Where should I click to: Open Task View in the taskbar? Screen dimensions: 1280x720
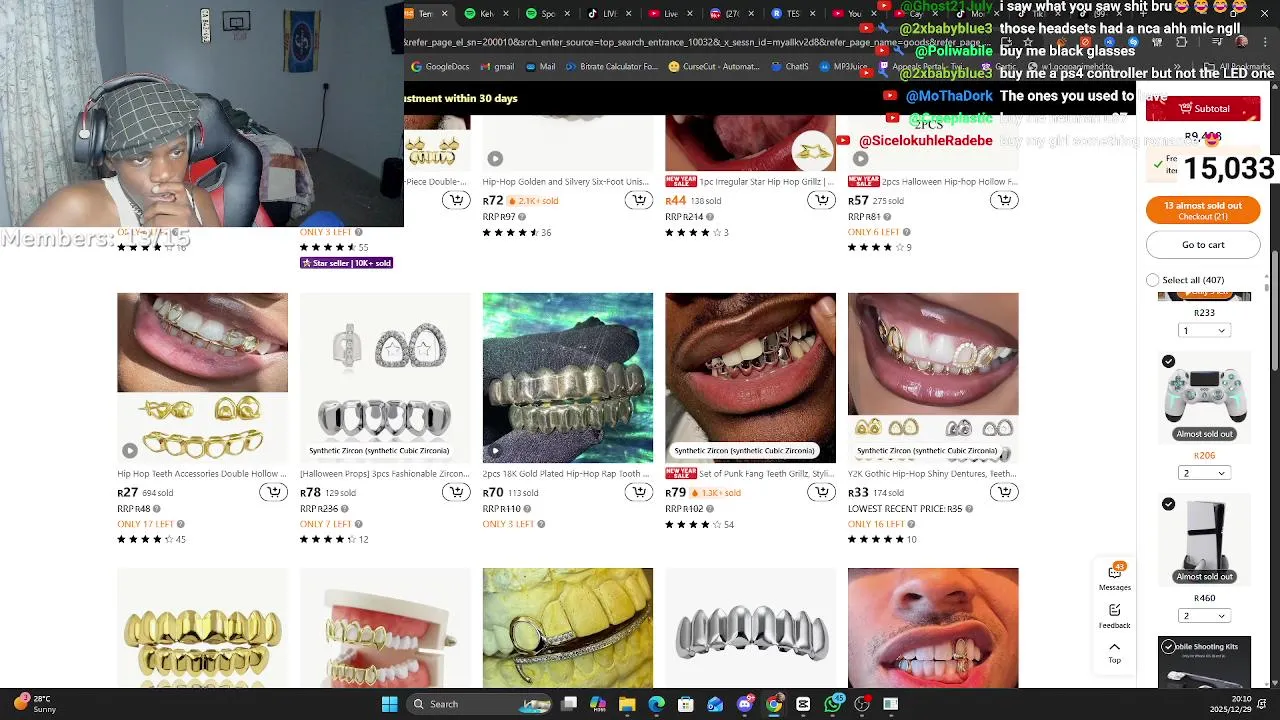[569, 704]
